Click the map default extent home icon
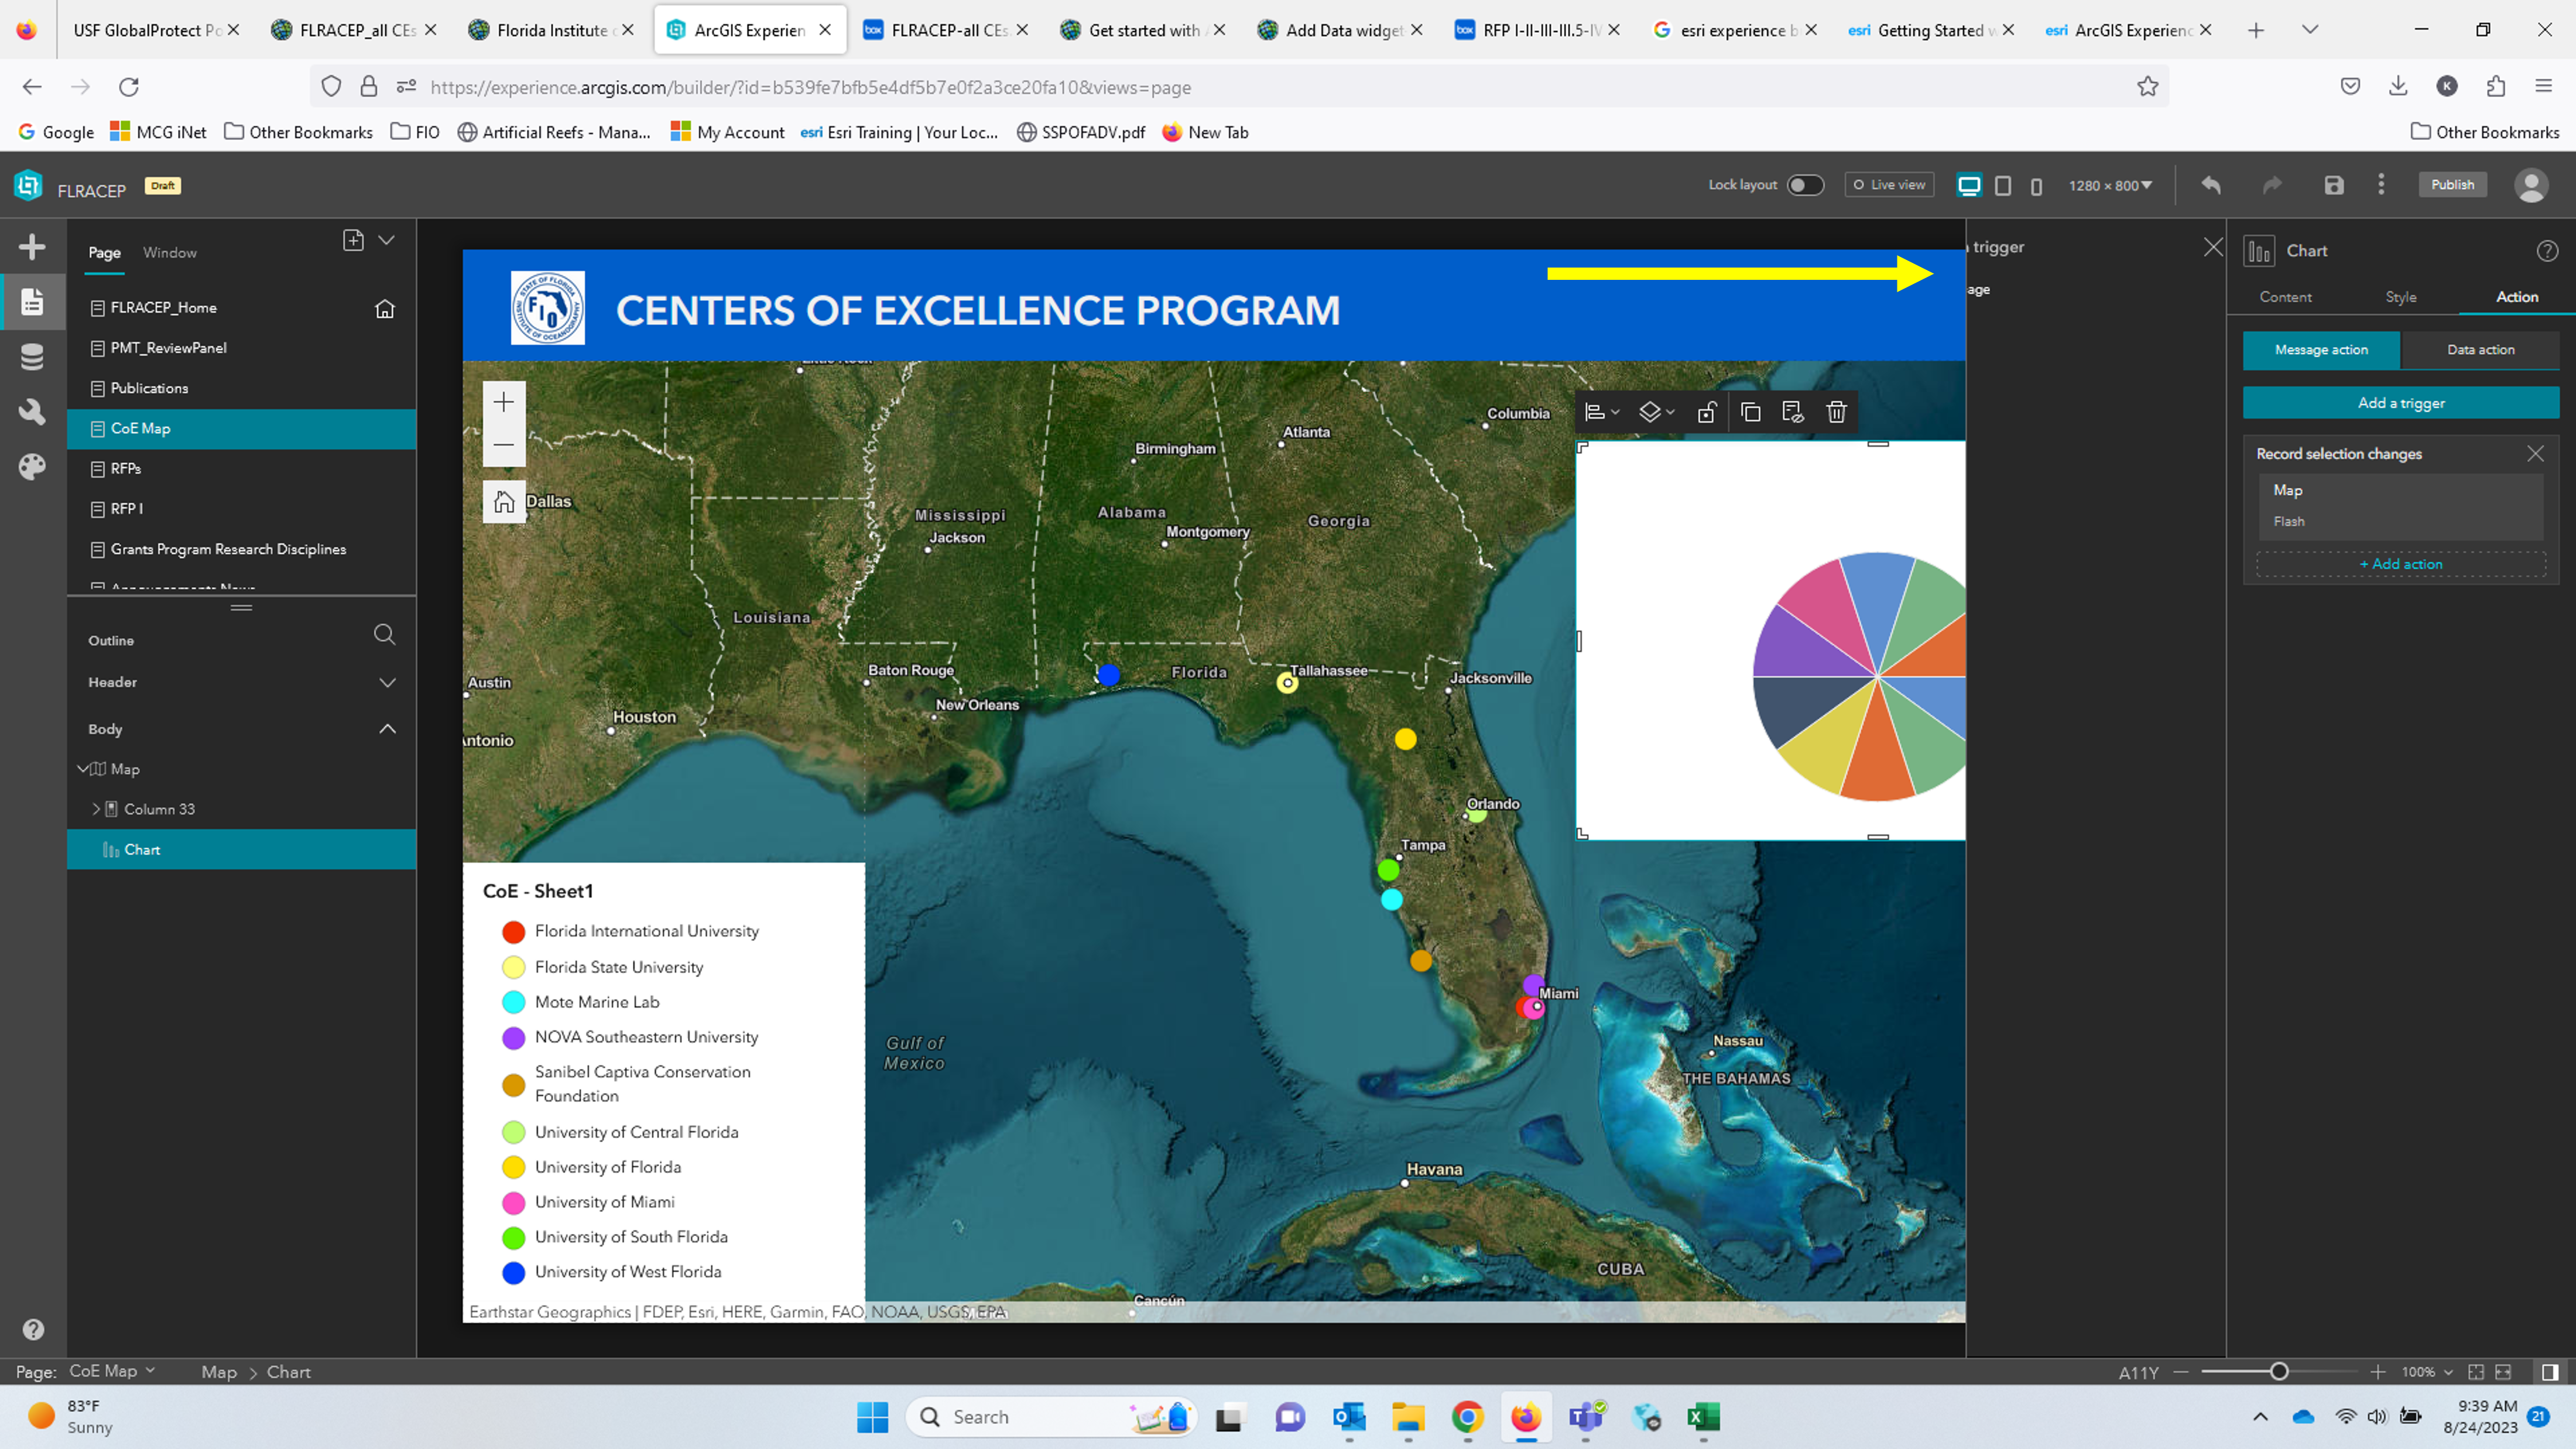Viewport: 2576px width, 1449px height. 504,502
